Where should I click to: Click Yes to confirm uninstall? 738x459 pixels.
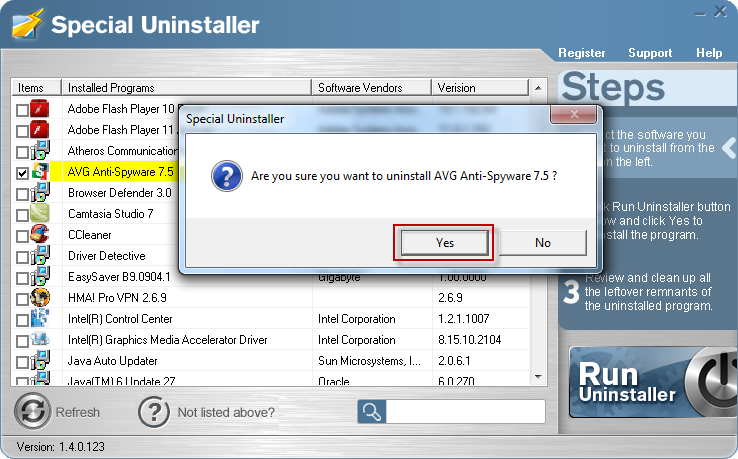pos(444,243)
